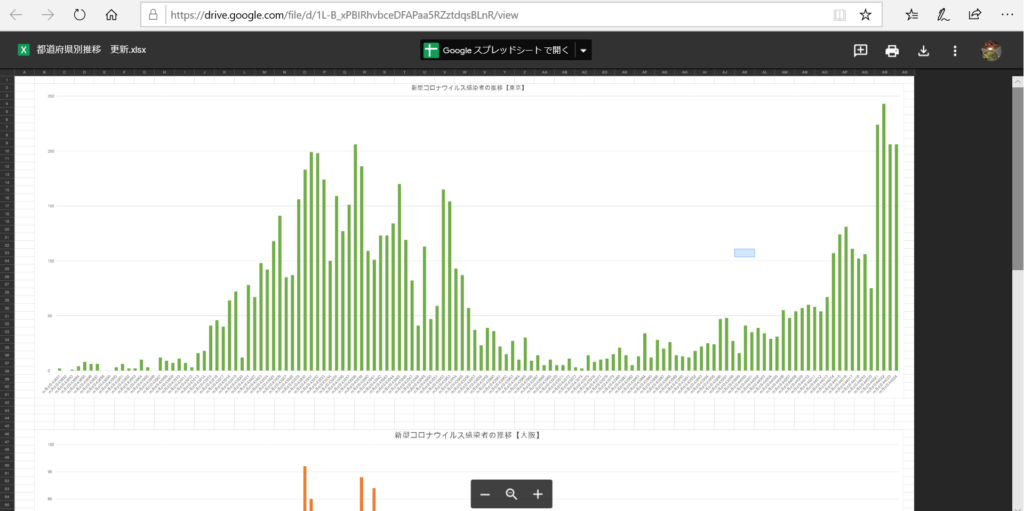Viewport: 1024px width, 511px height.
Task: Click scrollbar up arrow of the preview
Action: 1017,81
